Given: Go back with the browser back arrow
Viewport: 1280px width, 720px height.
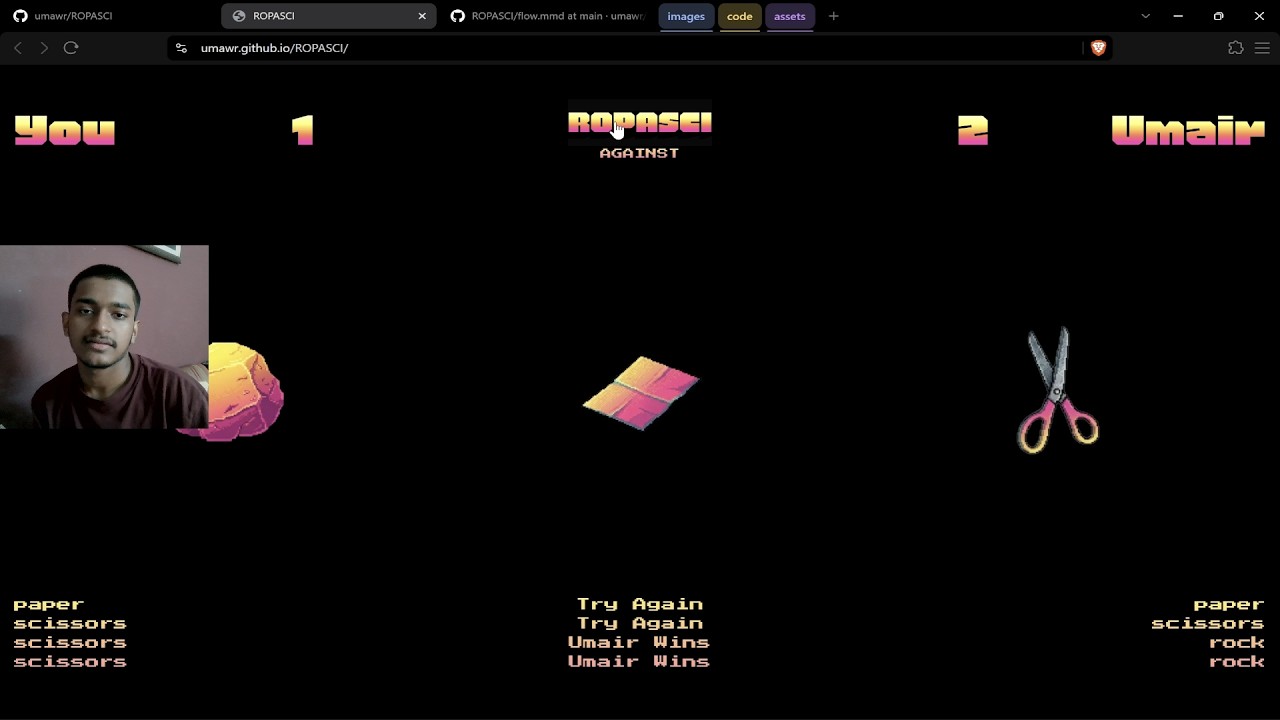Looking at the screenshot, I should (x=18, y=48).
